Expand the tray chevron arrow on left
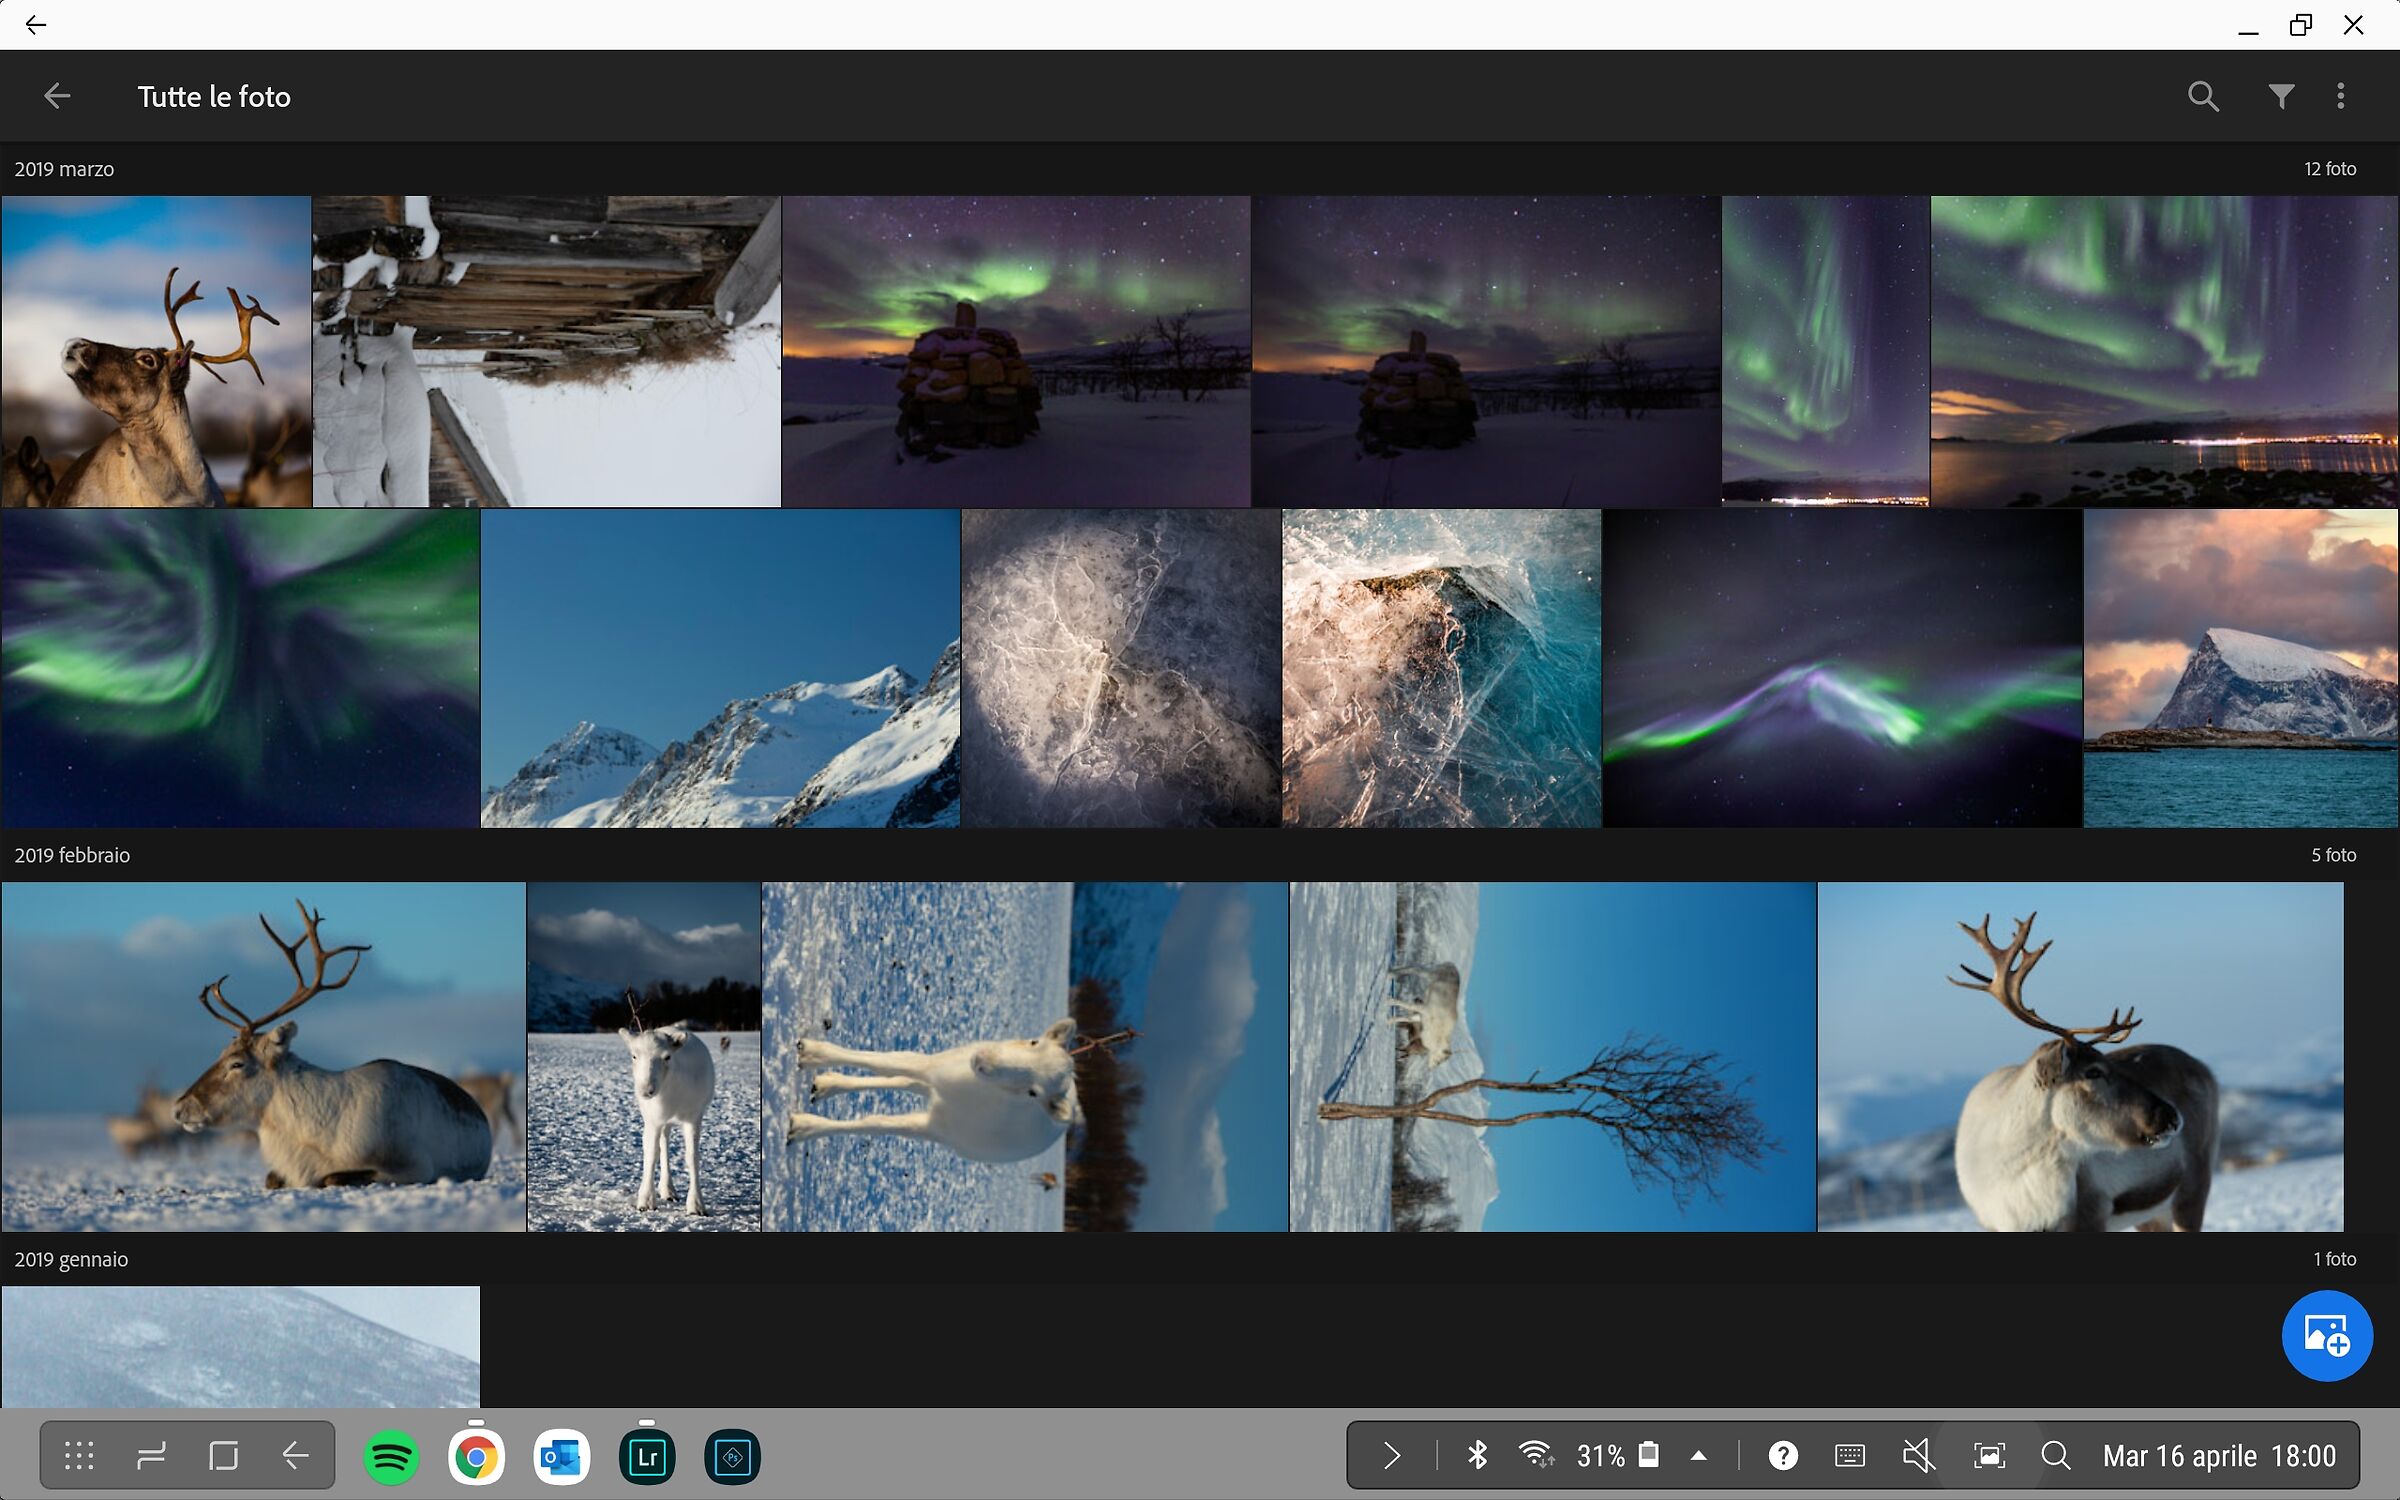The image size is (2400, 1500). click(x=1391, y=1455)
